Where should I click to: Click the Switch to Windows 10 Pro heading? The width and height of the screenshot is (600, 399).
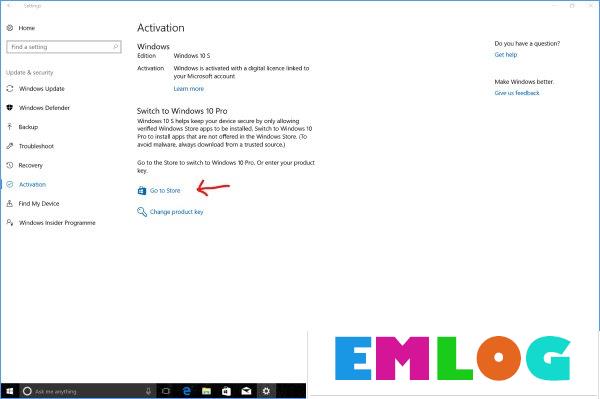(x=182, y=111)
